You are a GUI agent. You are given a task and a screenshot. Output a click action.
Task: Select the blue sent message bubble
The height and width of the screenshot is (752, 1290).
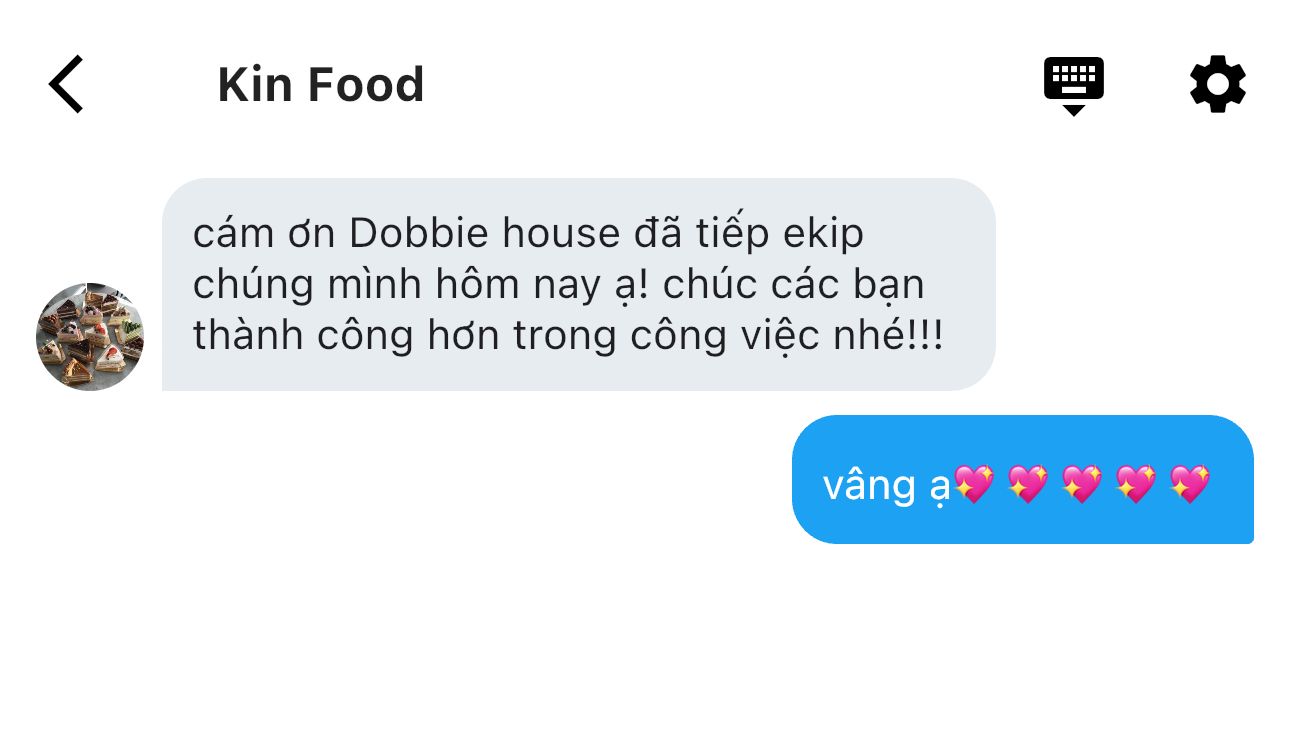[1022, 479]
